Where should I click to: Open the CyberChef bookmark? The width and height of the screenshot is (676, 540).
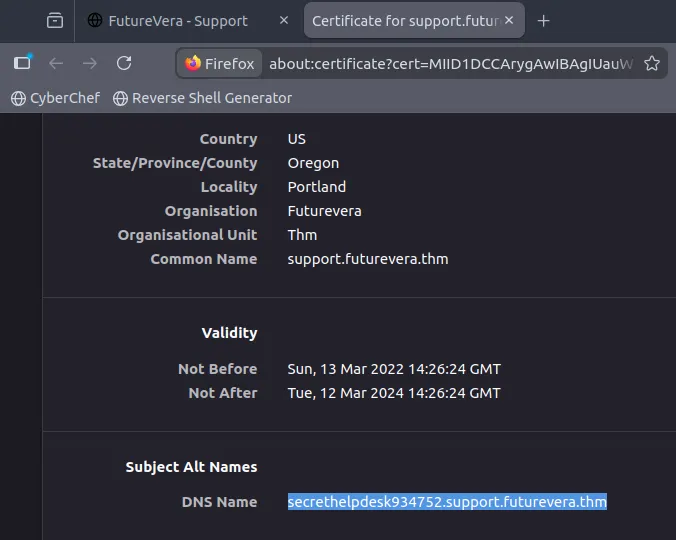coord(56,98)
